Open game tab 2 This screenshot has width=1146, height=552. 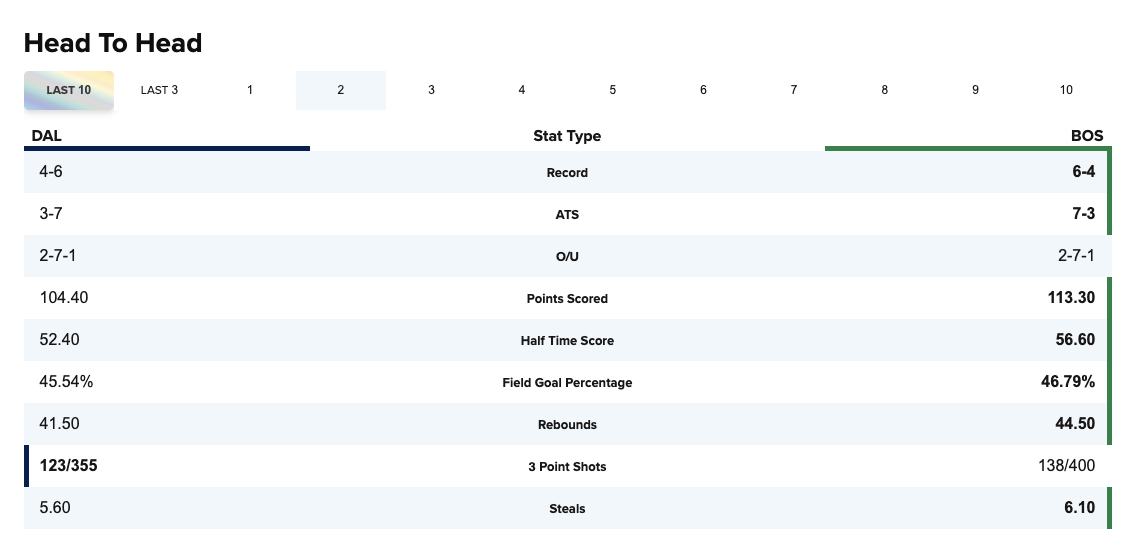tap(341, 90)
